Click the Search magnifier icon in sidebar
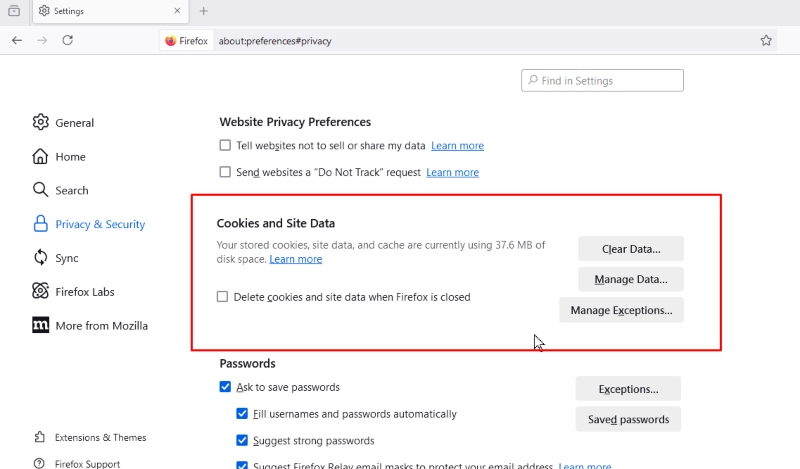Viewport: 800px width, 469px height. click(40, 190)
